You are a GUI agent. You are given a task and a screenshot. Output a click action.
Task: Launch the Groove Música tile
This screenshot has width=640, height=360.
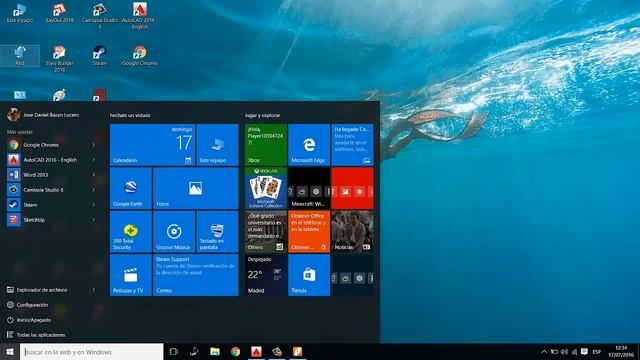174,232
